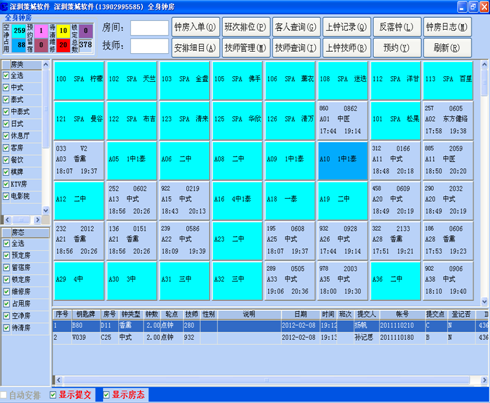Toggle 预定房 status checkbox
490x403 pixels.
(6, 255)
